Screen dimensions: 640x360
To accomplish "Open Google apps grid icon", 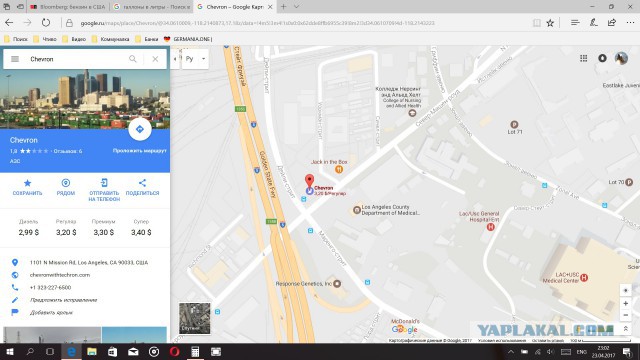I will coord(584,58).
